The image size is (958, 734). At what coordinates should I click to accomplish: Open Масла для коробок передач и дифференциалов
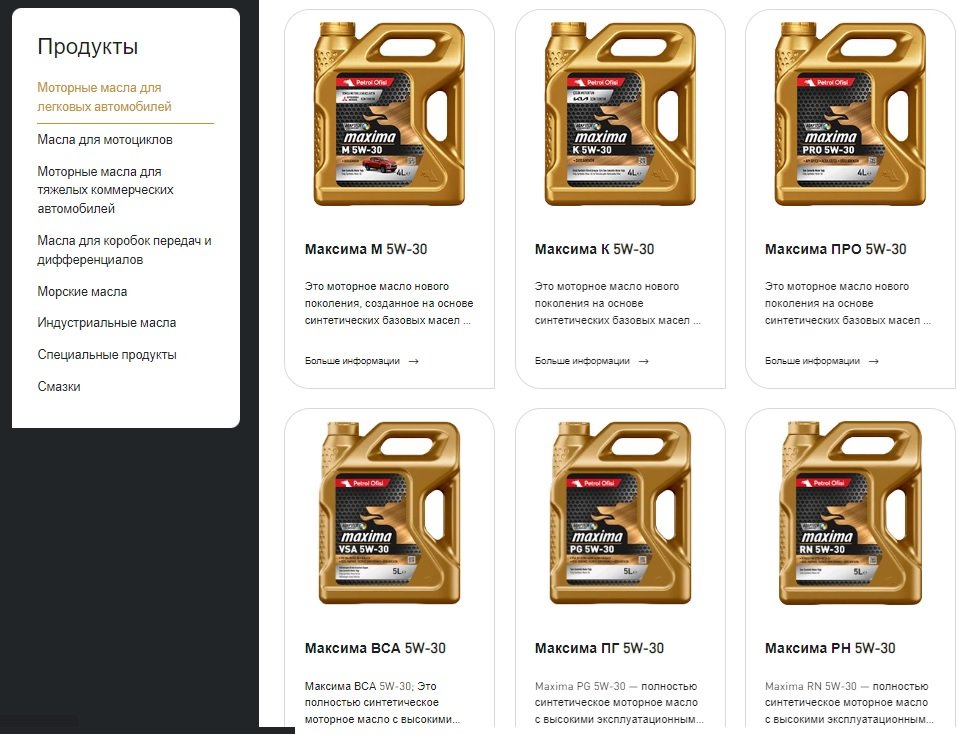tap(125, 250)
